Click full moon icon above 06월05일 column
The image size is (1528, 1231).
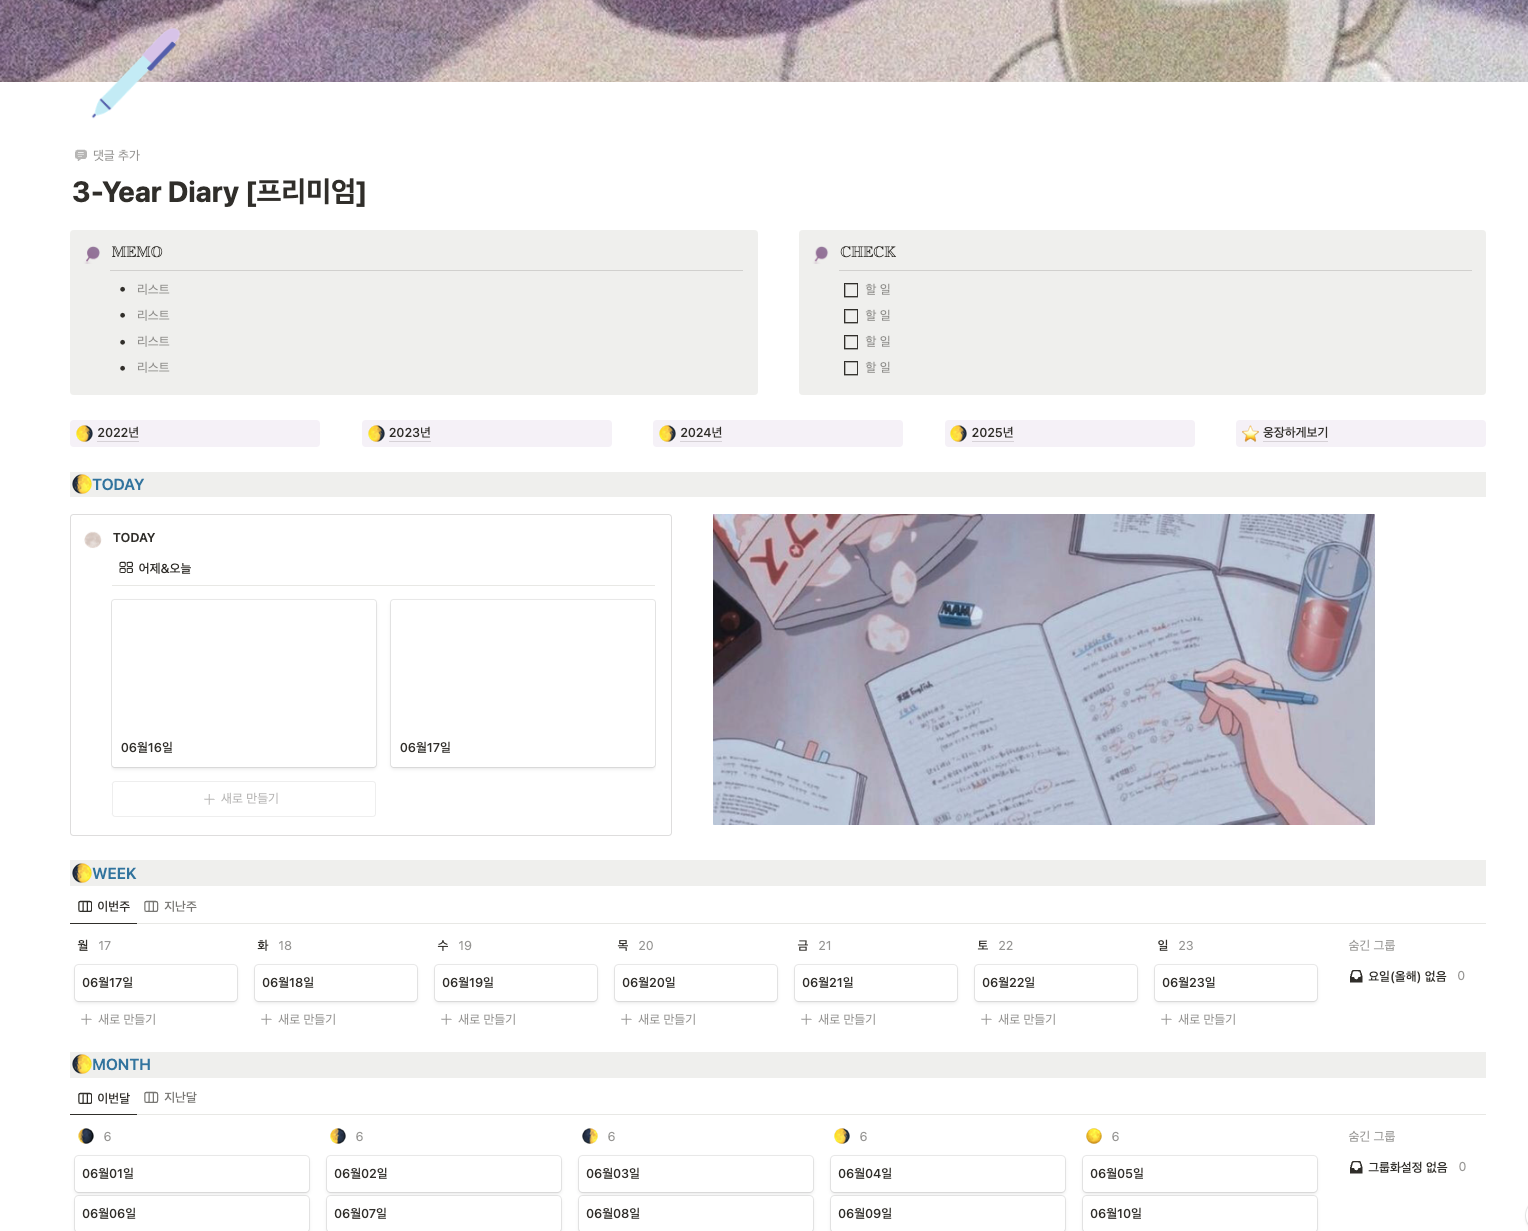click(x=1094, y=1136)
